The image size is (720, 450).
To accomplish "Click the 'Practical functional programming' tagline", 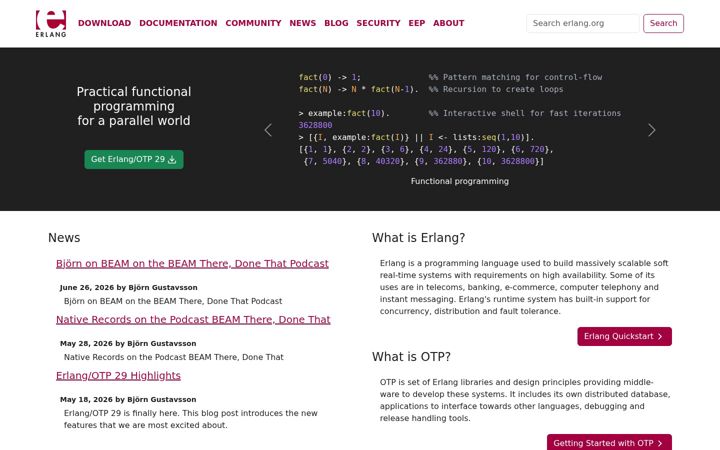I will pyautogui.click(x=134, y=106).
